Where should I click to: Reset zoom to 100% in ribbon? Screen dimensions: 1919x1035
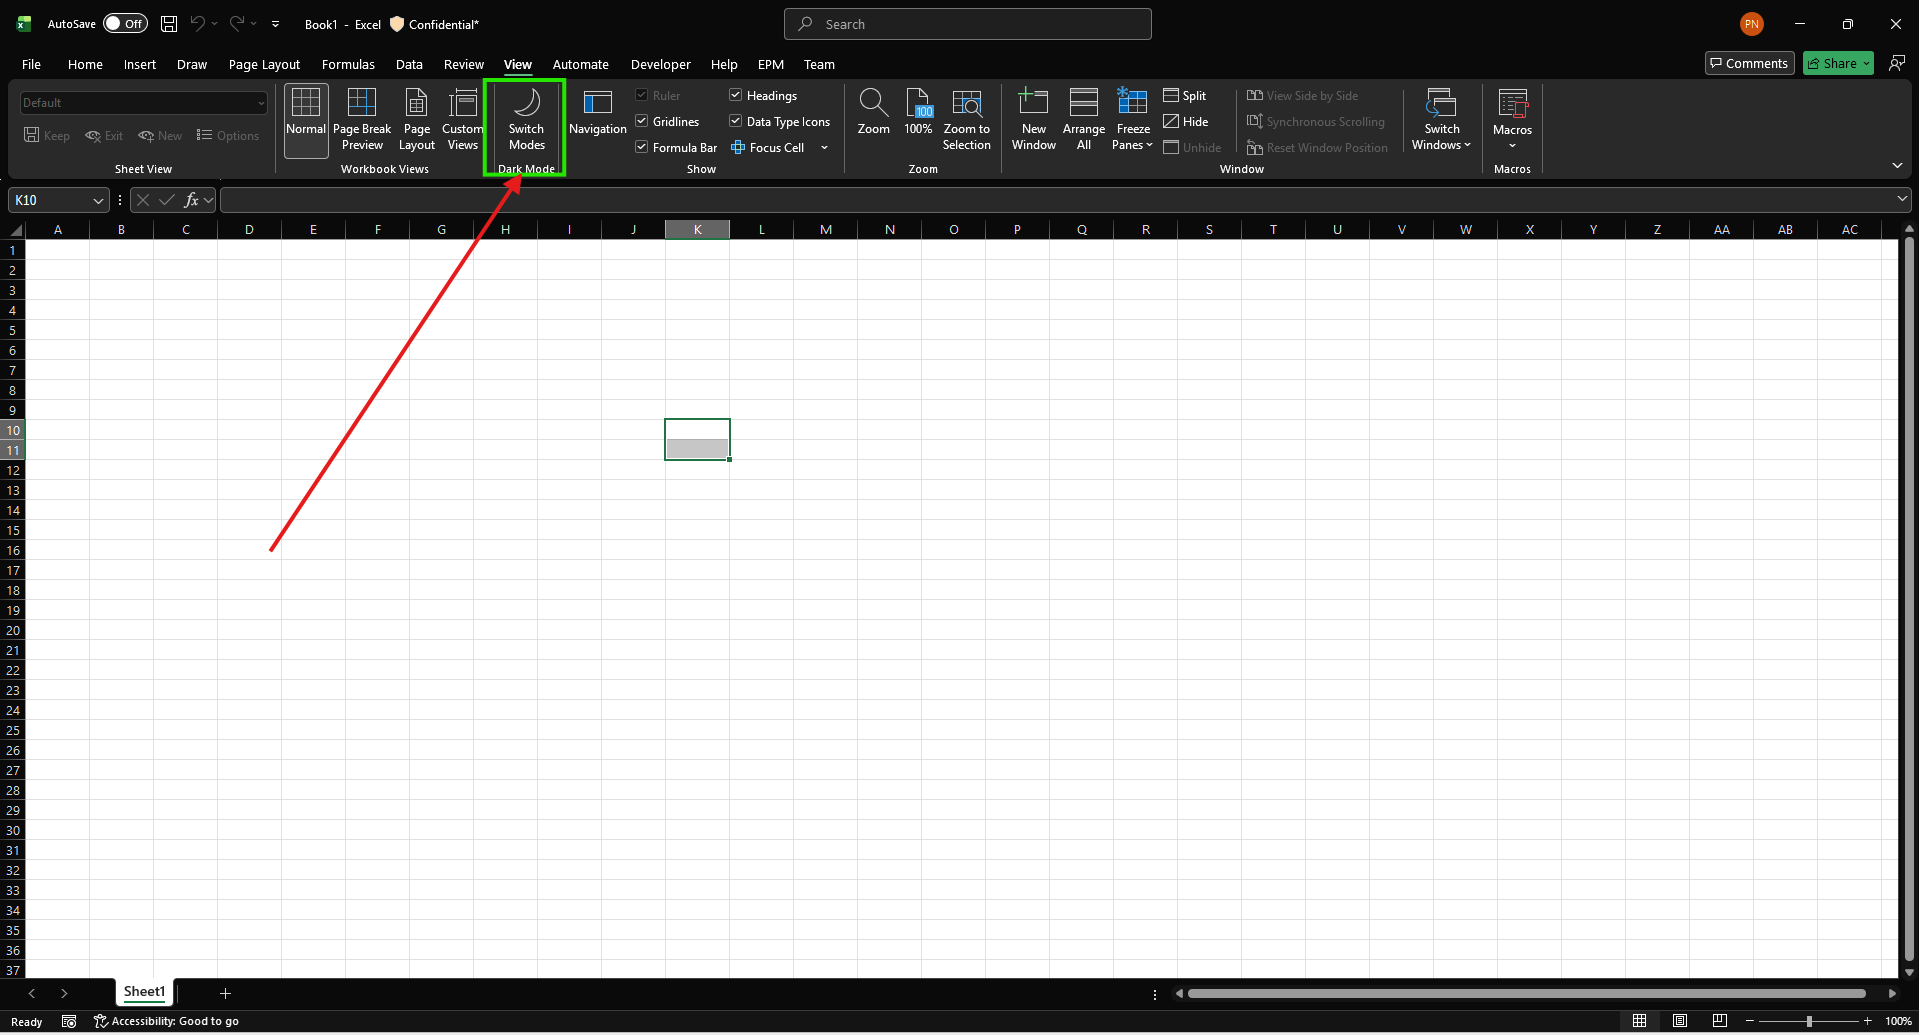tap(918, 113)
